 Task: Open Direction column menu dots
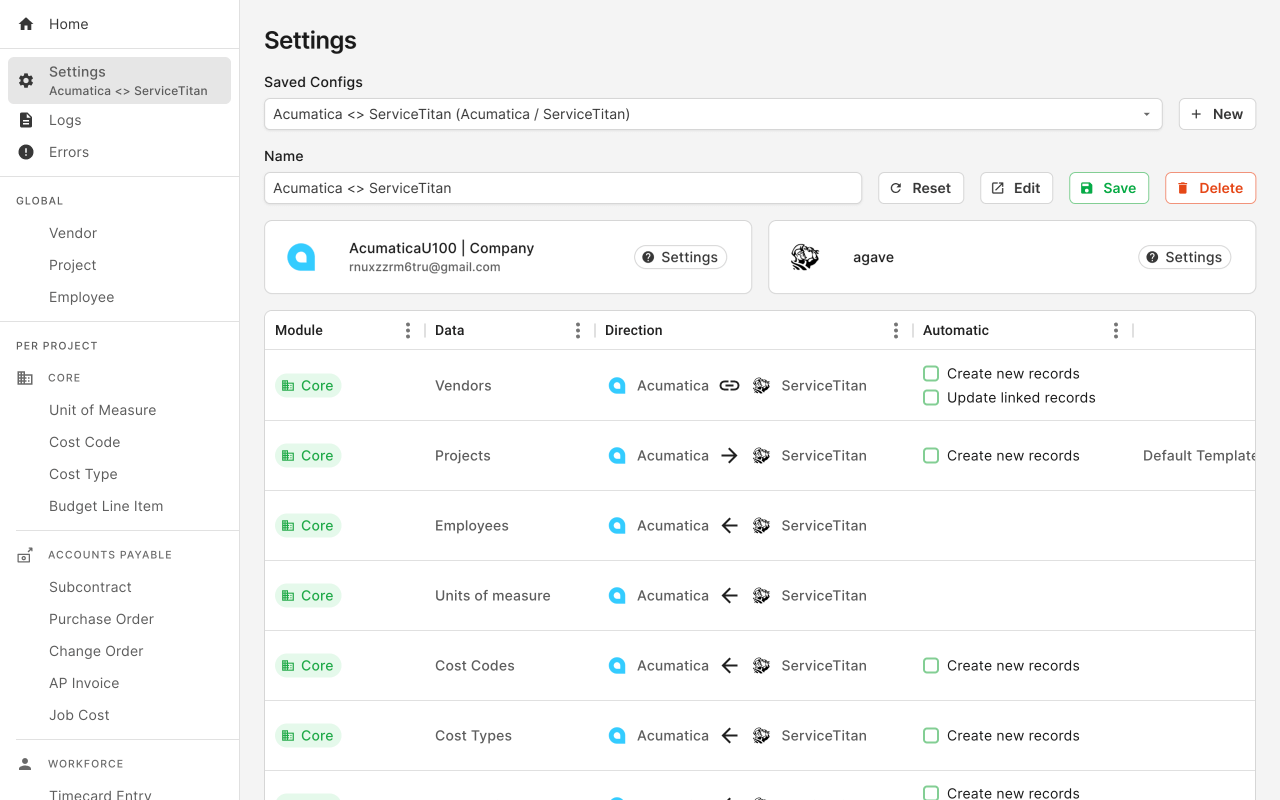point(896,330)
